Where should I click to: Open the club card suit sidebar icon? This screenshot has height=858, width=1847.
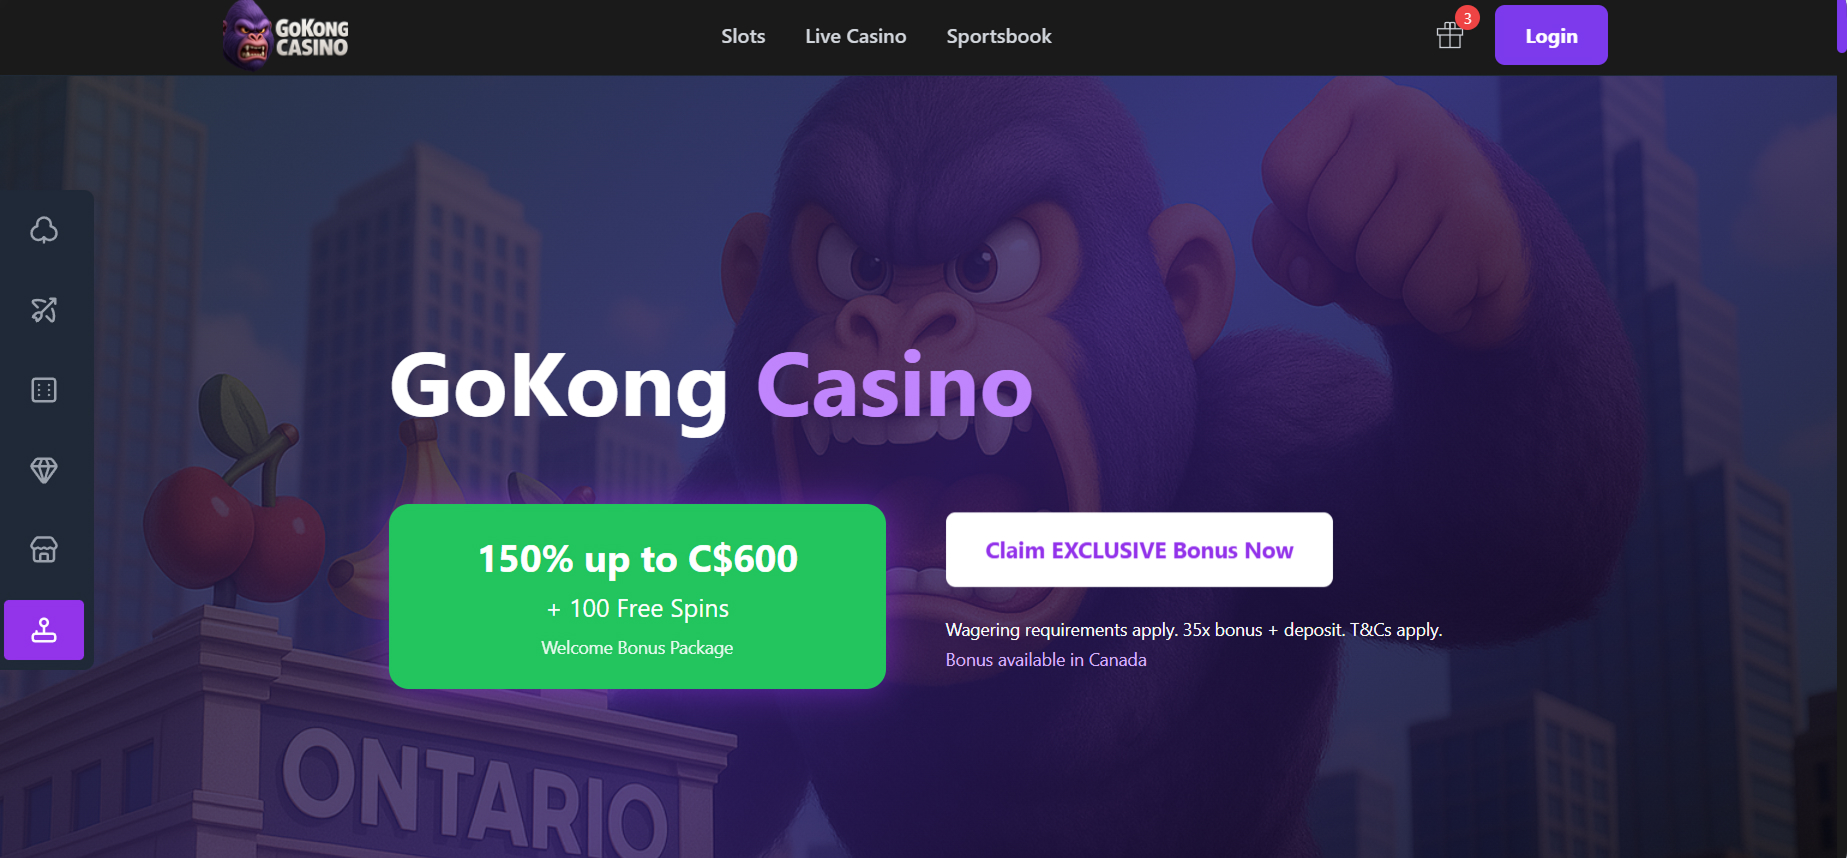pyautogui.click(x=44, y=230)
